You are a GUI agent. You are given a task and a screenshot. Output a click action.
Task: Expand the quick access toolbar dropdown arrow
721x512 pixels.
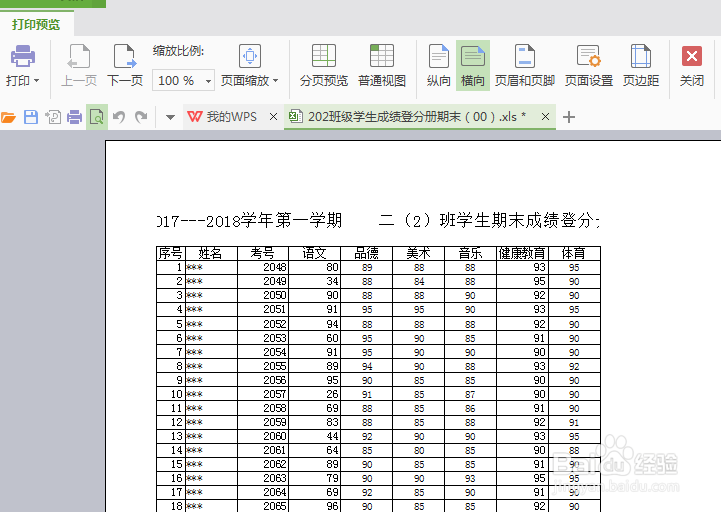pyautogui.click(x=170, y=117)
